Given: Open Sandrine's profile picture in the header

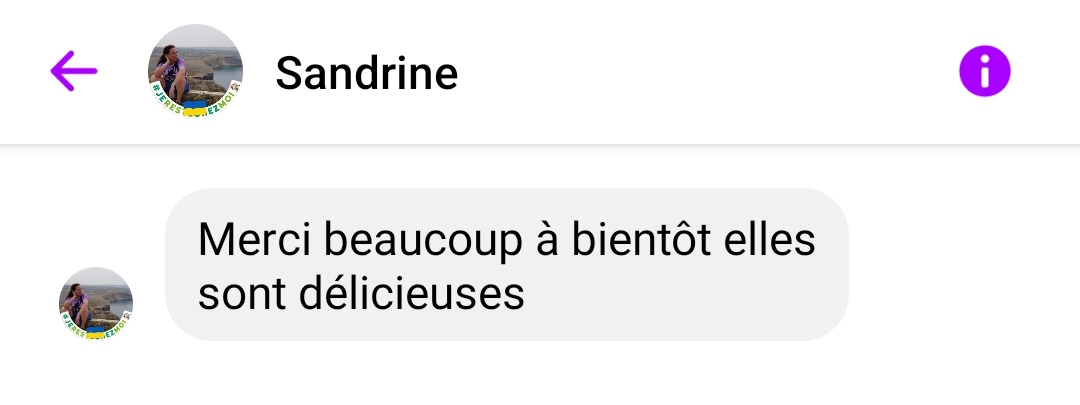Looking at the screenshot, I should 195,71.
